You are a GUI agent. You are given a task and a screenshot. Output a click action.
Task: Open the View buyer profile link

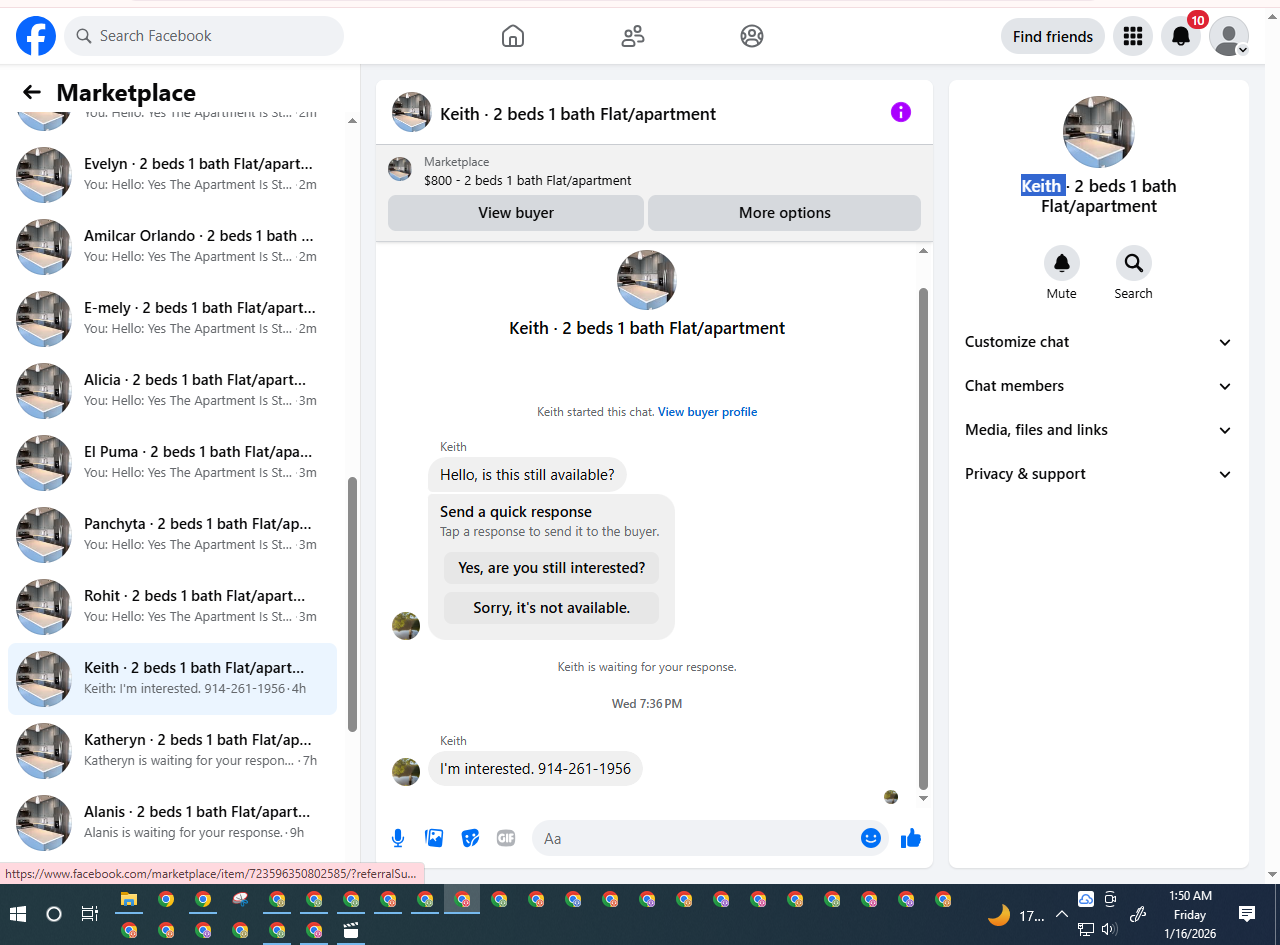(707, 412)
